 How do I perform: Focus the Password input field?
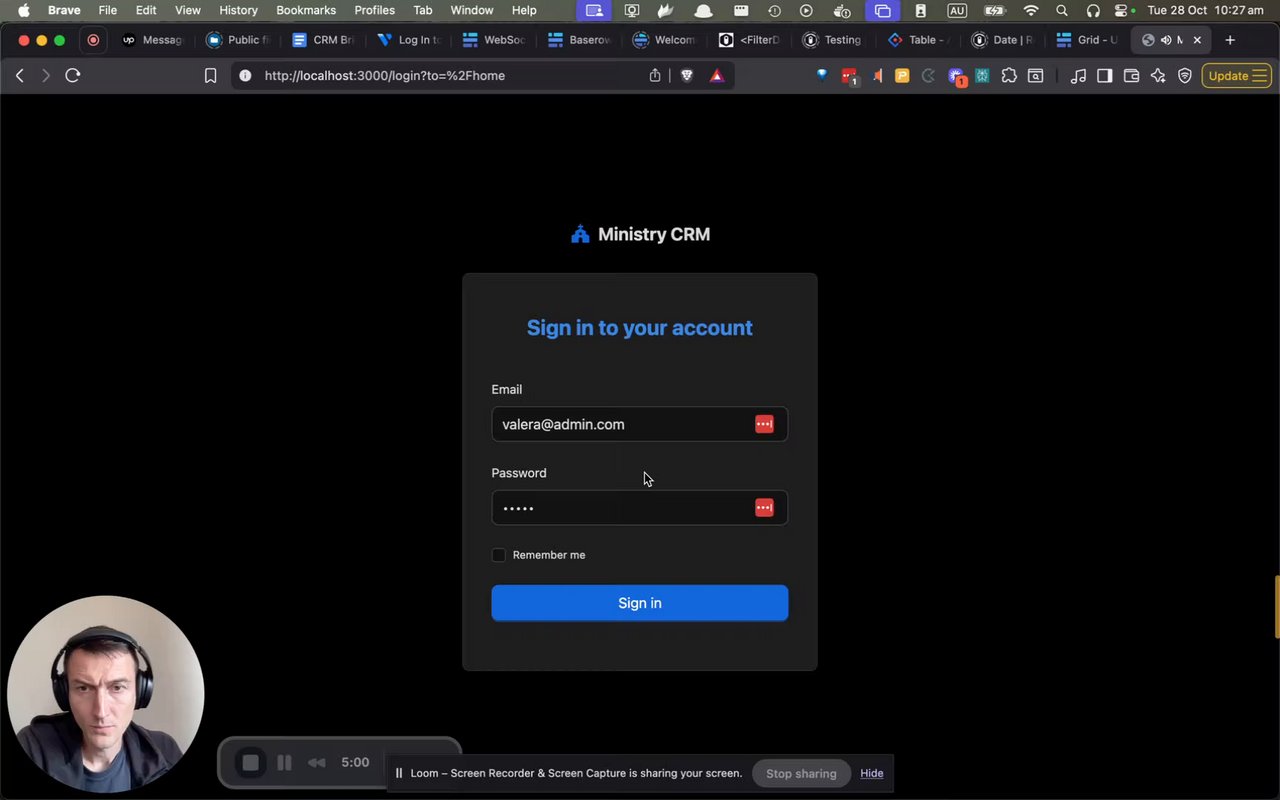tap(640, 508)
